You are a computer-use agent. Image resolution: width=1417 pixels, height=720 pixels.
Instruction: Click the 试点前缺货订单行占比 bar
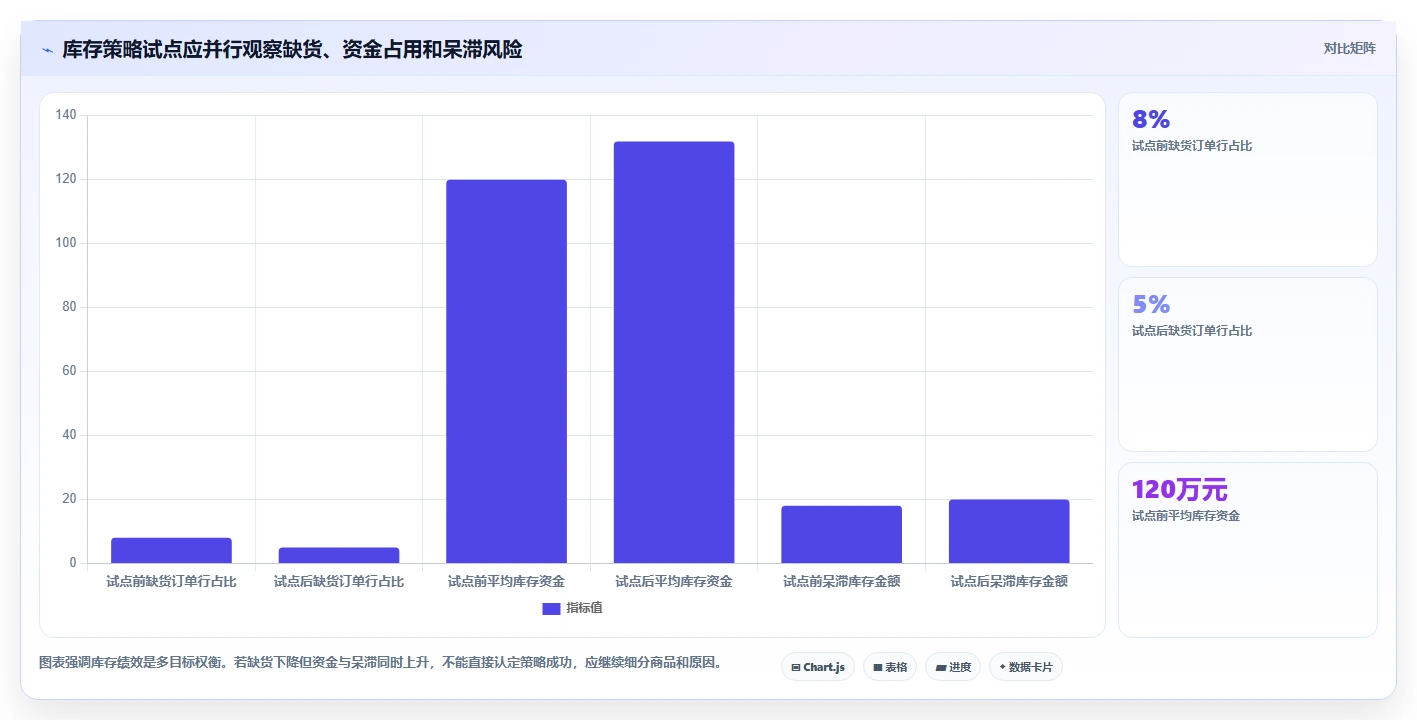(x=171, y=550)
